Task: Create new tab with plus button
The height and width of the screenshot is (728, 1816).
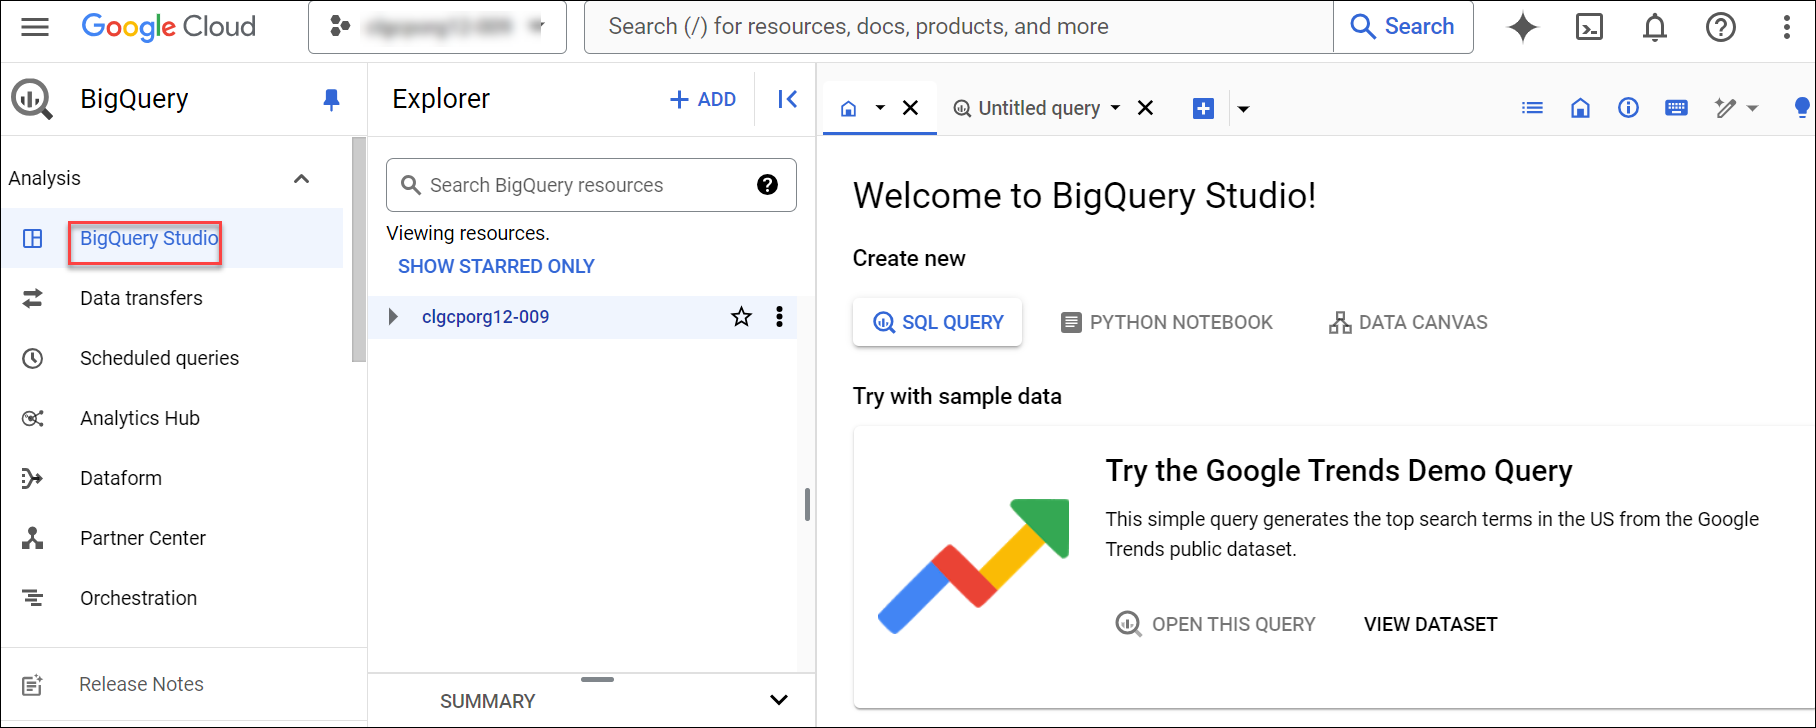Action: 1204,108
